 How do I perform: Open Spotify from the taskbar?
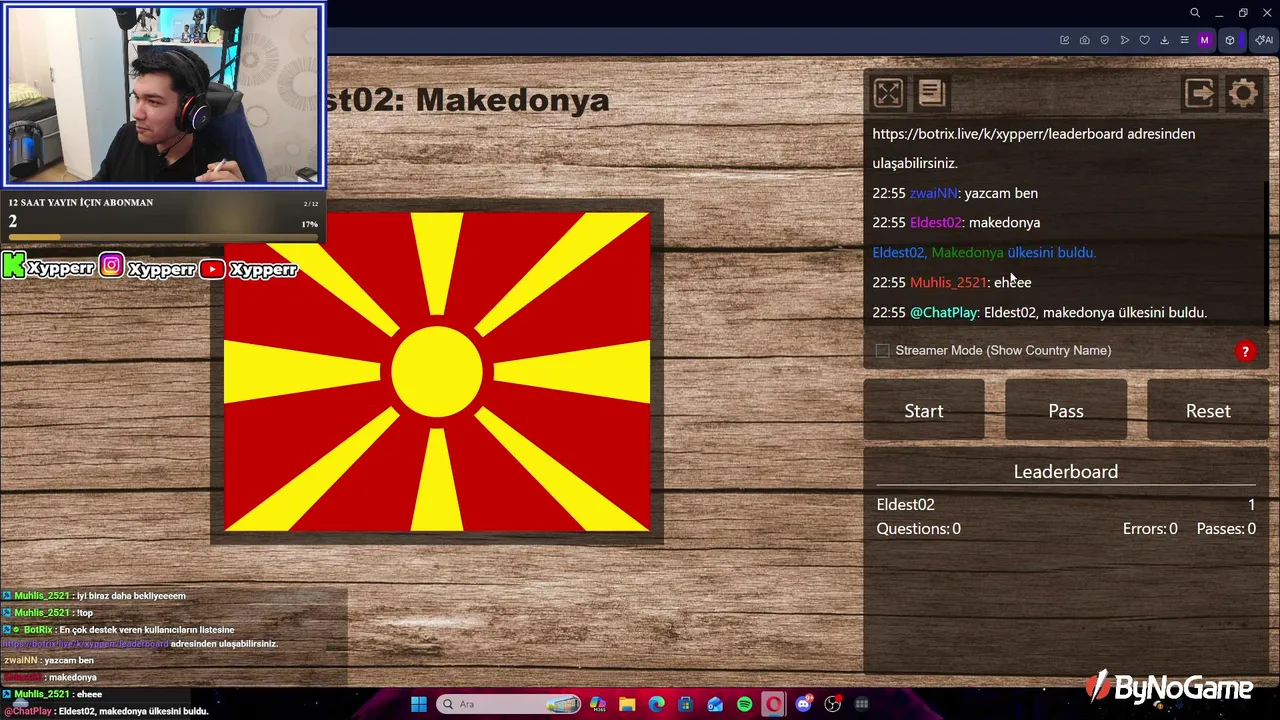744,704
